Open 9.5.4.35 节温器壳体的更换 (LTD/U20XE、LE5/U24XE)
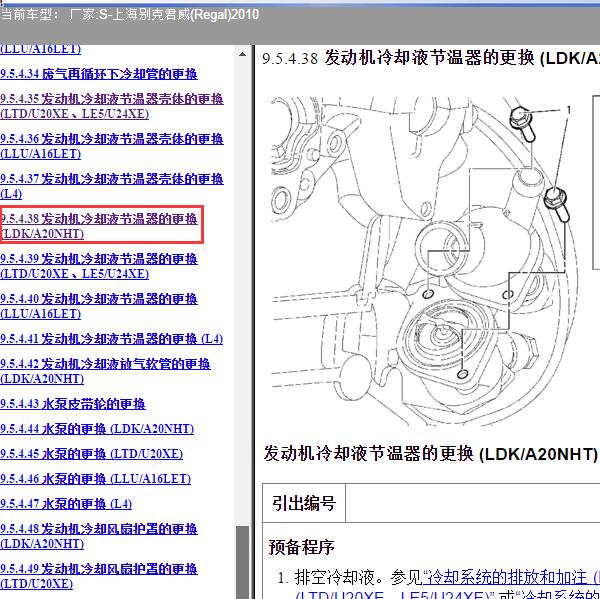 (112, 106)
